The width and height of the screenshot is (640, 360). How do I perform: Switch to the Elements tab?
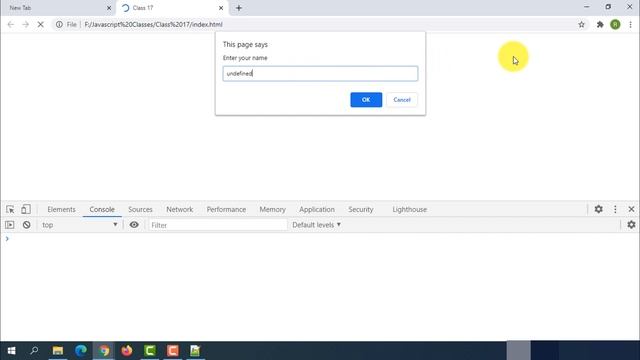61,209
